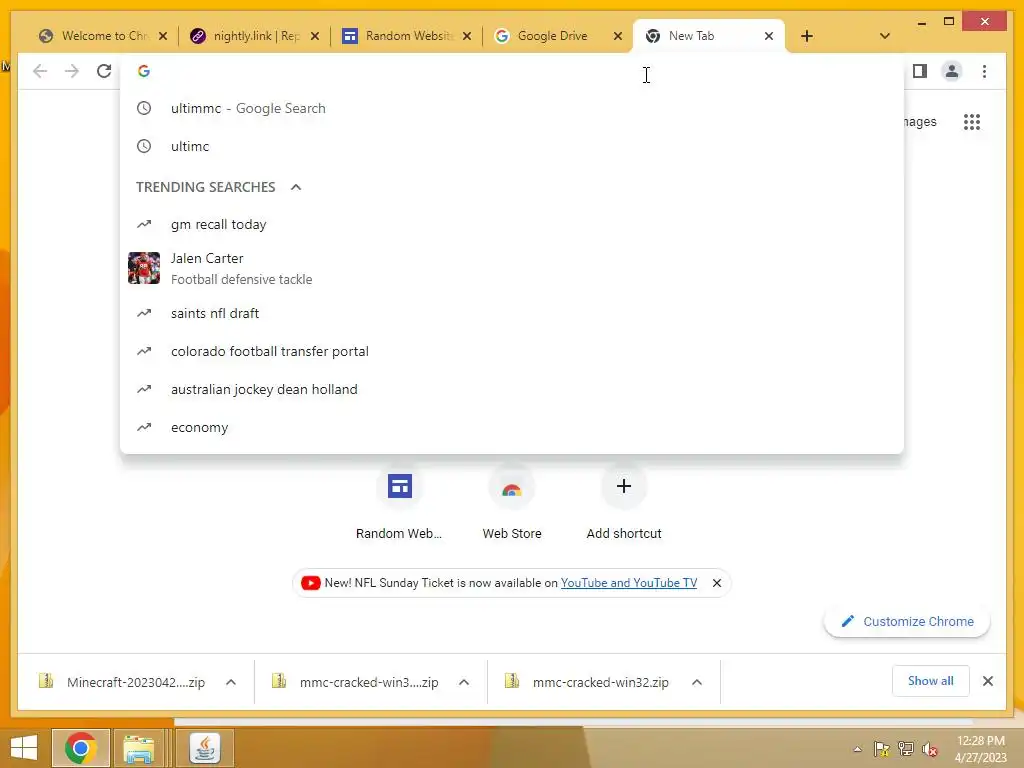1024x768 pixels.
Task: Choose 'colorado football transfer portal' suggestion
Action: pos(511,351)
